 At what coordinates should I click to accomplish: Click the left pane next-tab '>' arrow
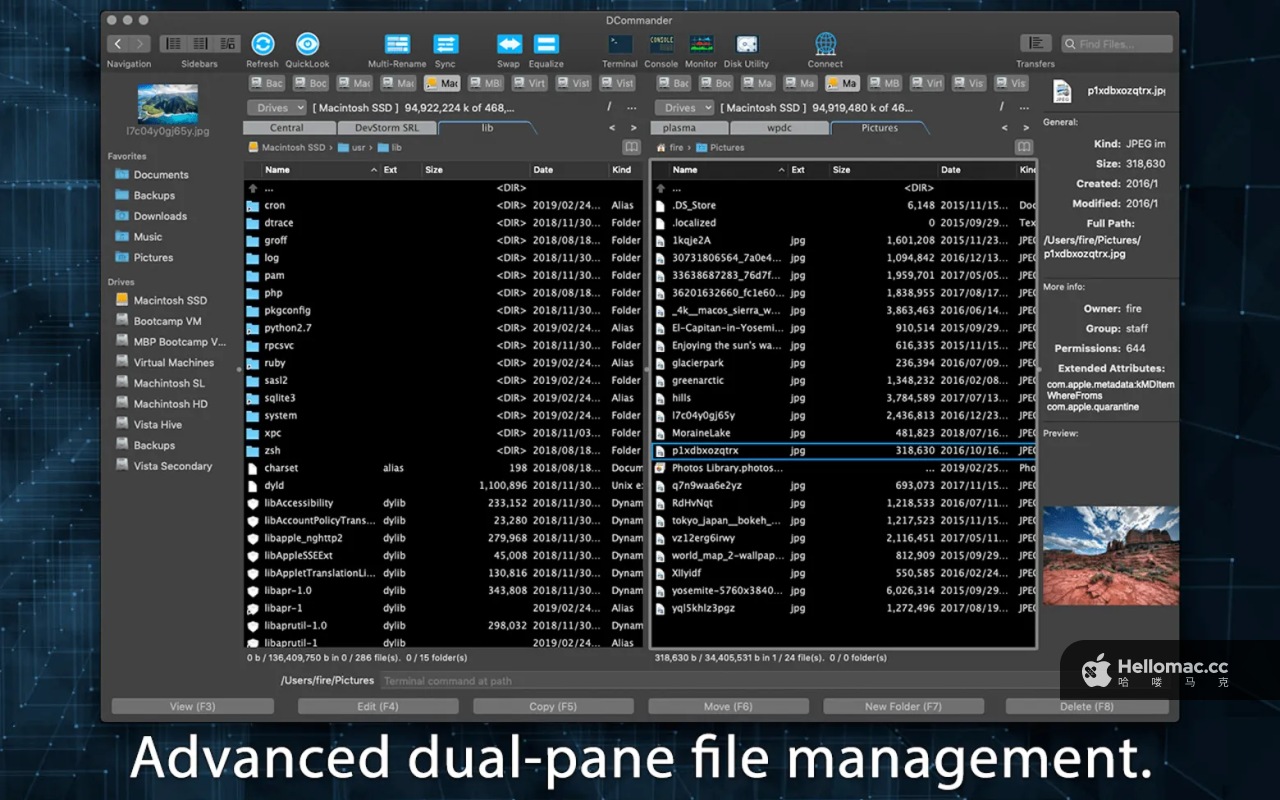pos(633,128)
